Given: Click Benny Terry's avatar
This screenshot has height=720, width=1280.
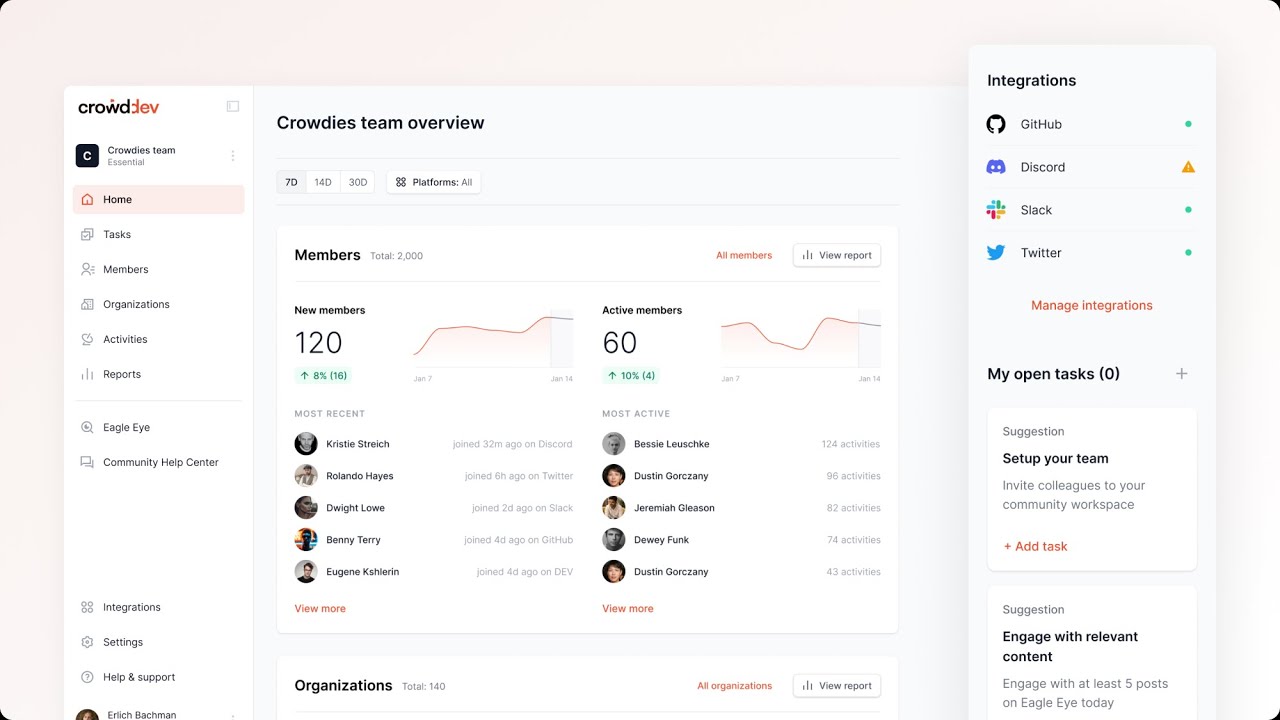Looking at the screenshot, I should 306,540.
